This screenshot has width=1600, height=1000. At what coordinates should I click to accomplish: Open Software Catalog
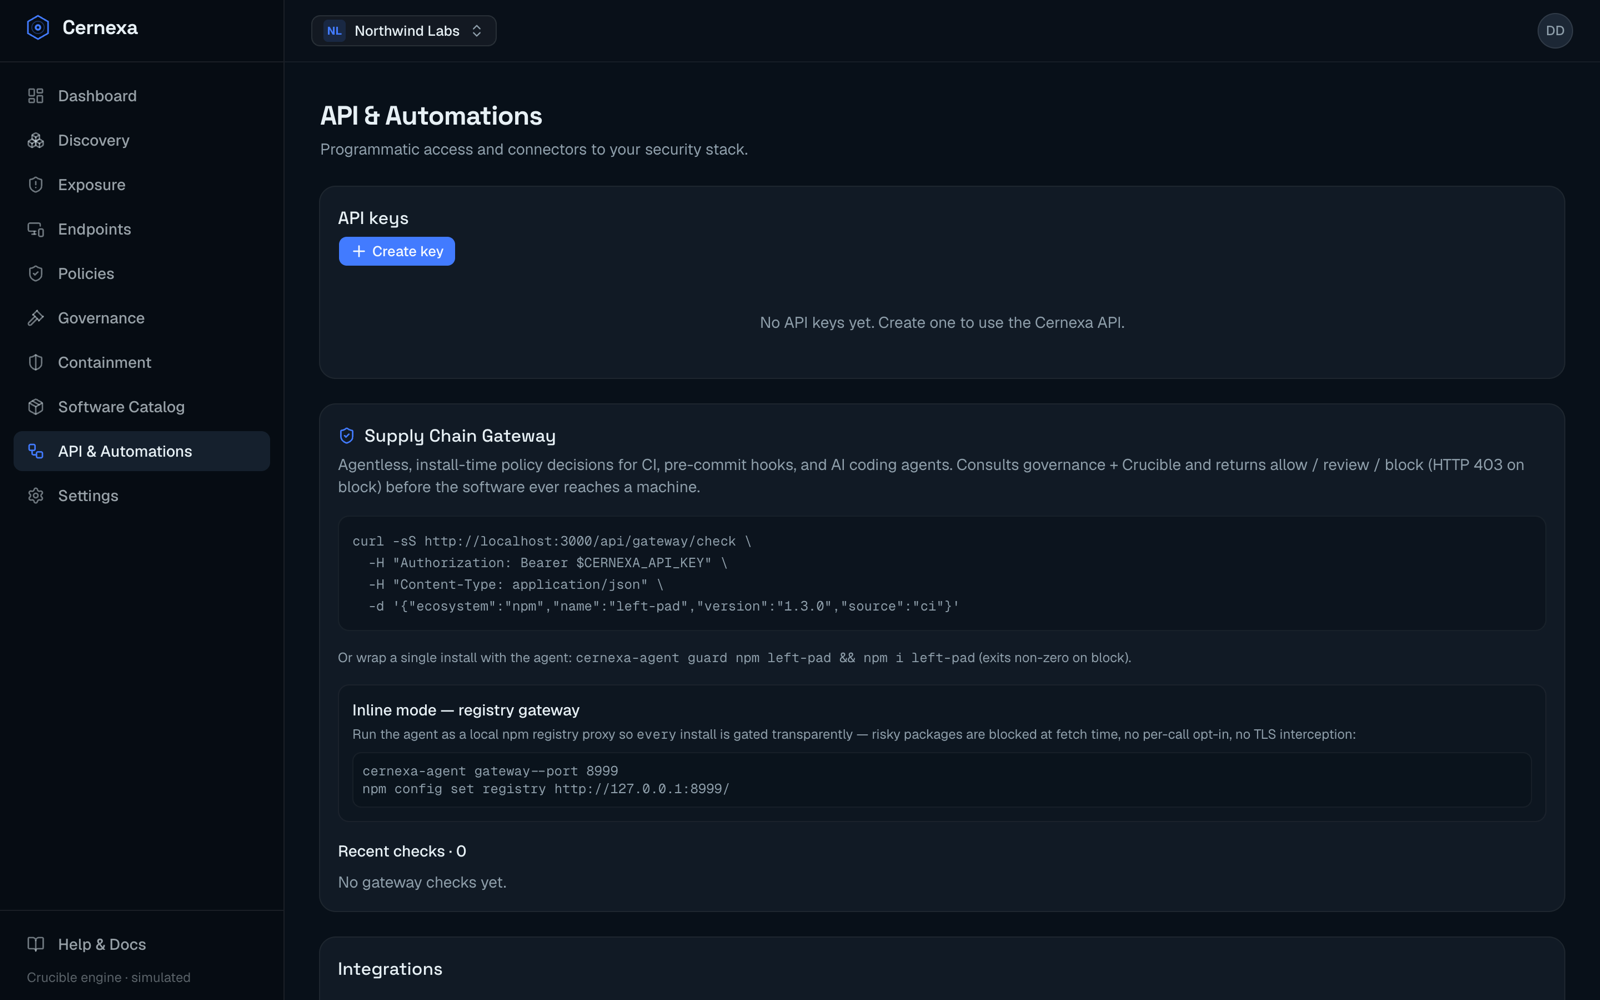tap(142, 407)
